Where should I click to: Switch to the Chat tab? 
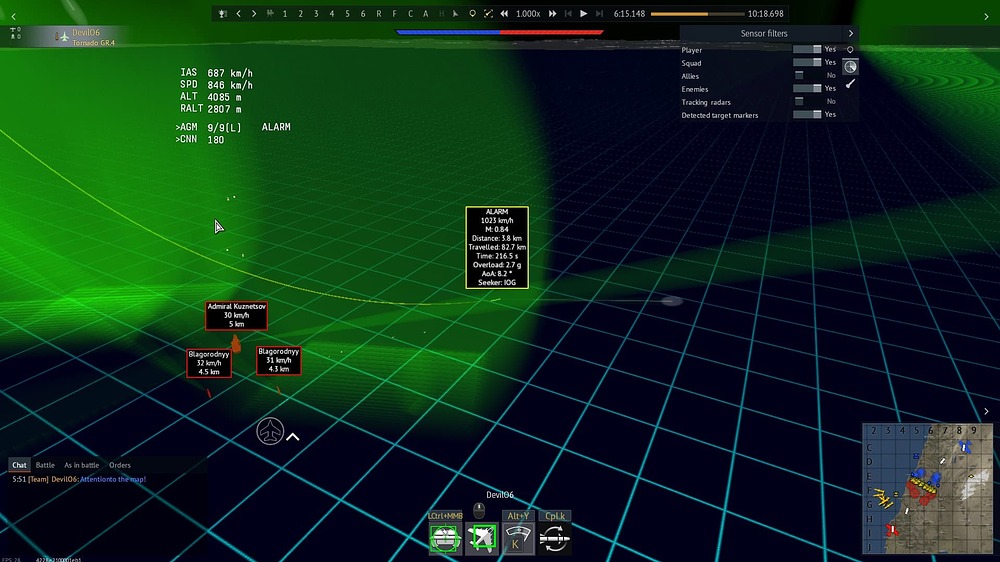(x=19, y=465)
